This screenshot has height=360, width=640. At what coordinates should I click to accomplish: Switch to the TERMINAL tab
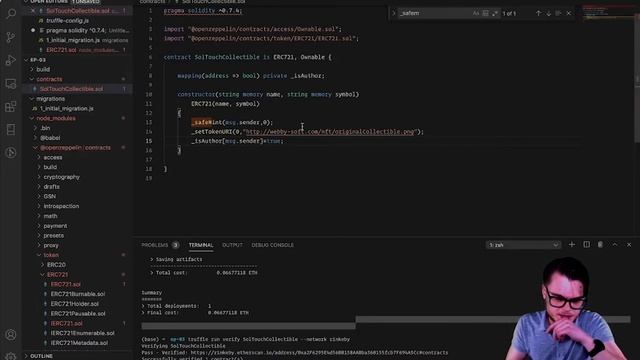[x=201, y=245]
